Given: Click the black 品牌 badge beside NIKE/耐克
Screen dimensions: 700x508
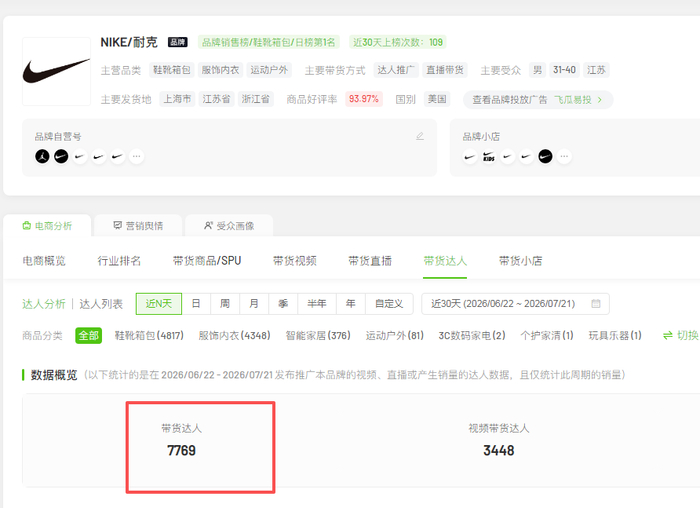Looking at the screenshot, I should point(178,42).
